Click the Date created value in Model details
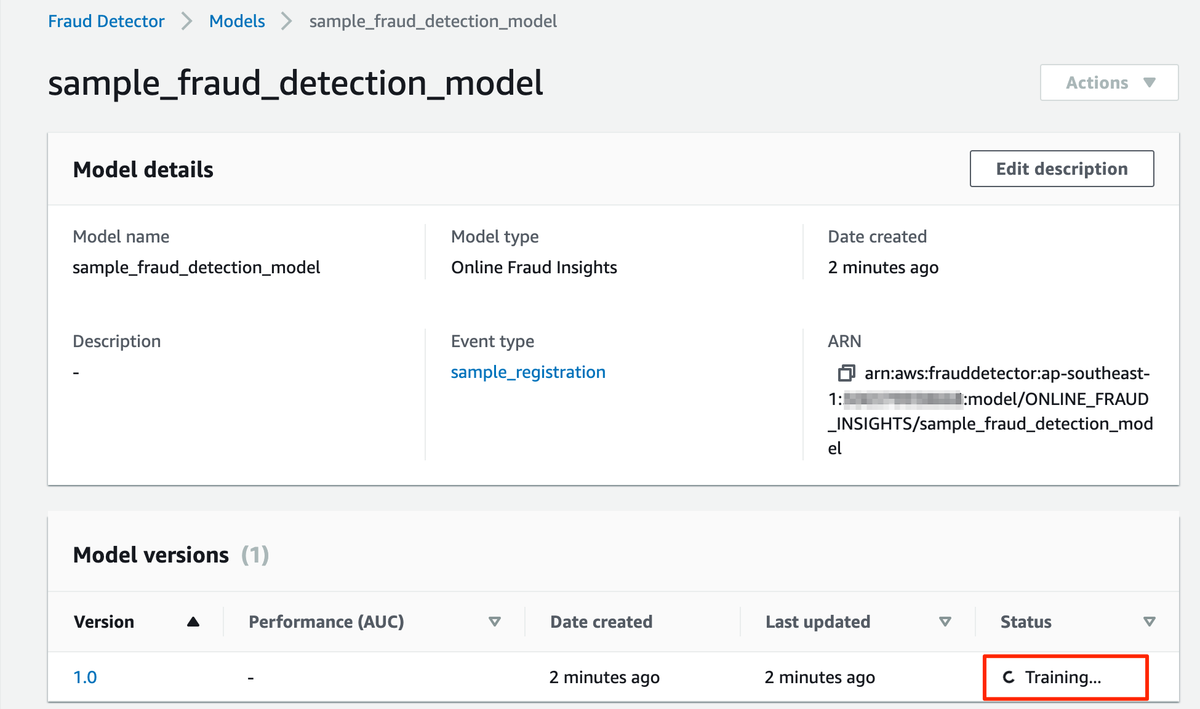 [x=883, y=267]
